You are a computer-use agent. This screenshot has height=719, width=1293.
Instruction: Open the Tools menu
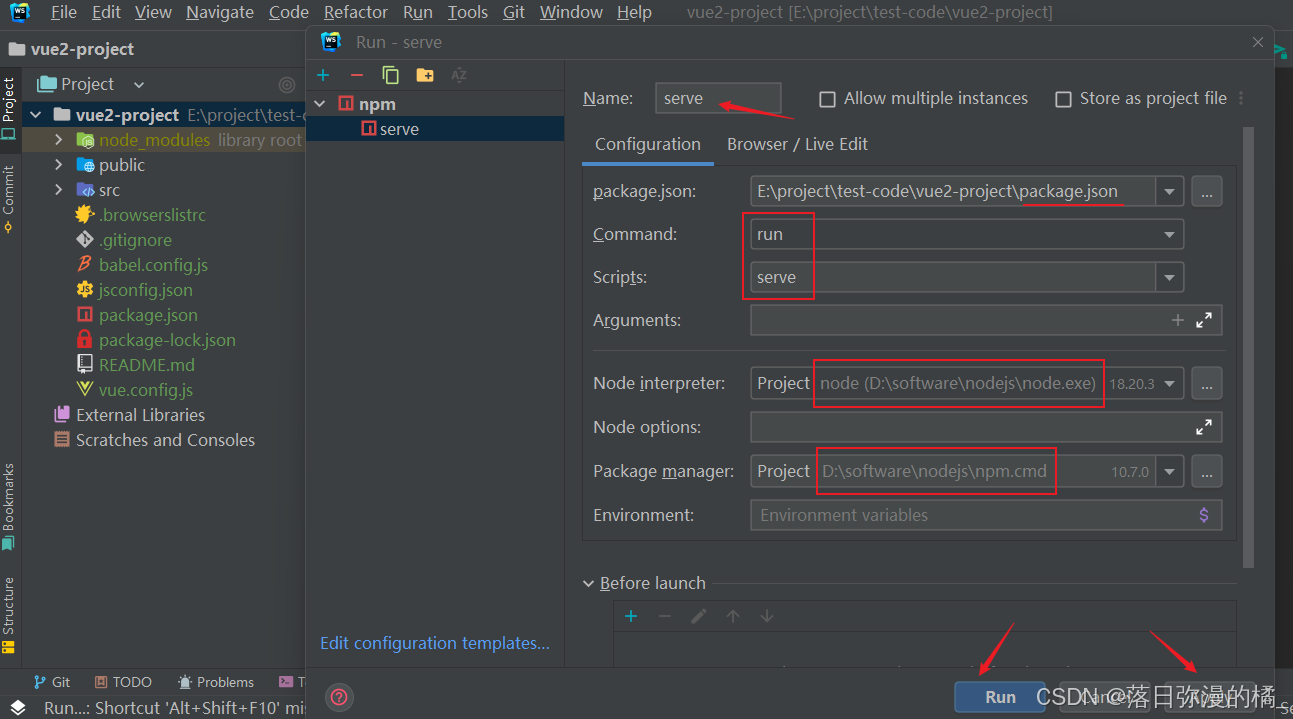(468, 12)
